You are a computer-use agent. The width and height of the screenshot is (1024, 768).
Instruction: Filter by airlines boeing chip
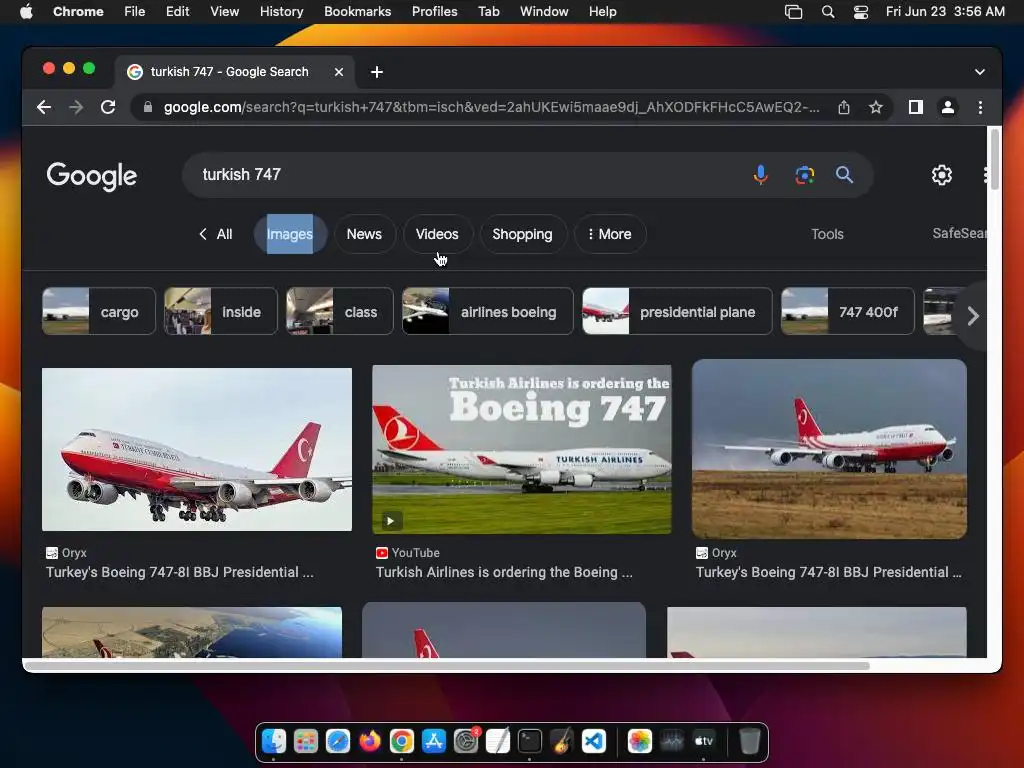coord(488,312)
